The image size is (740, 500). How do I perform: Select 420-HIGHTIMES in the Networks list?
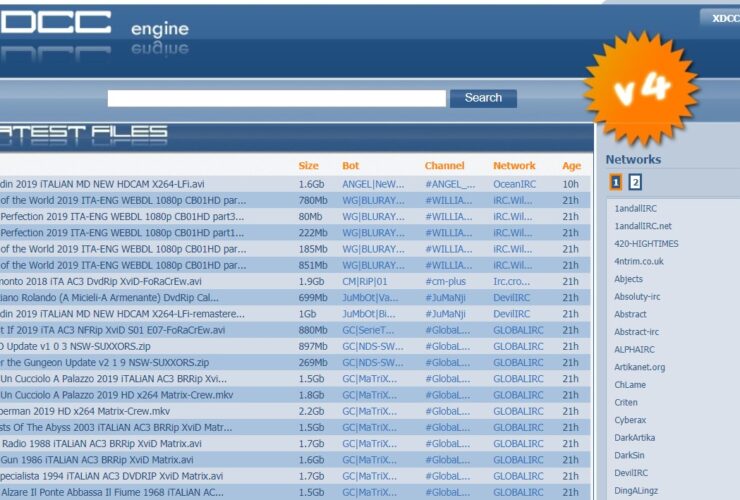[x=645, y=244]
